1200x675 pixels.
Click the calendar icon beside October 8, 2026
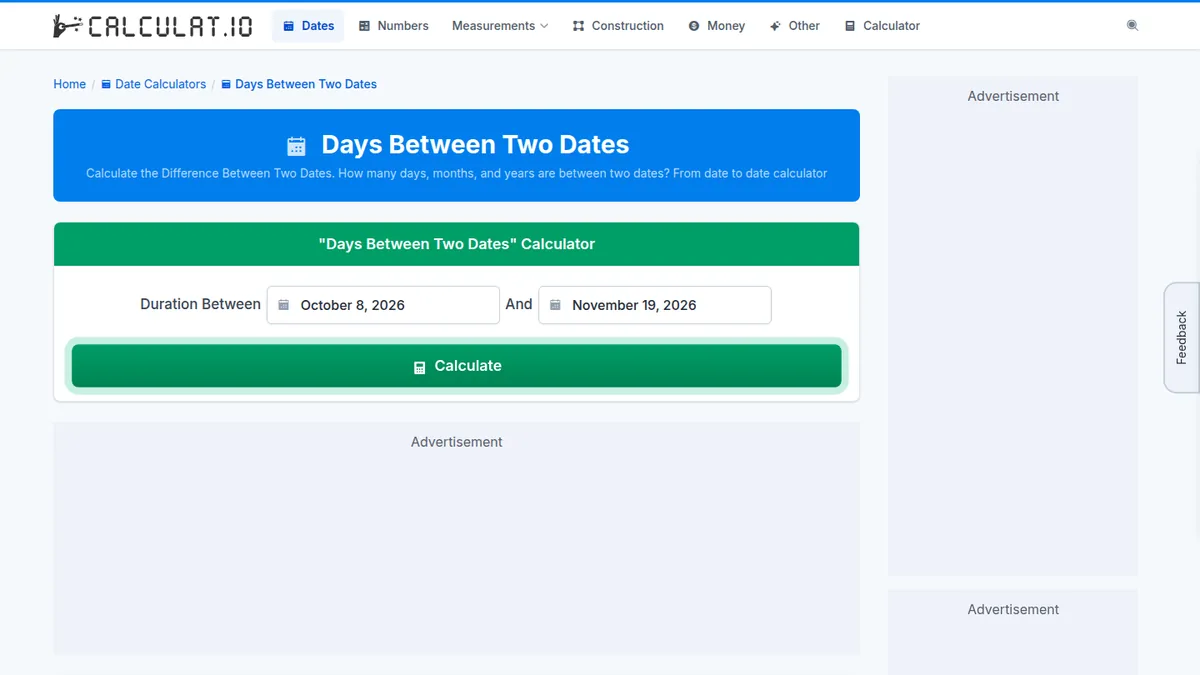284,305
